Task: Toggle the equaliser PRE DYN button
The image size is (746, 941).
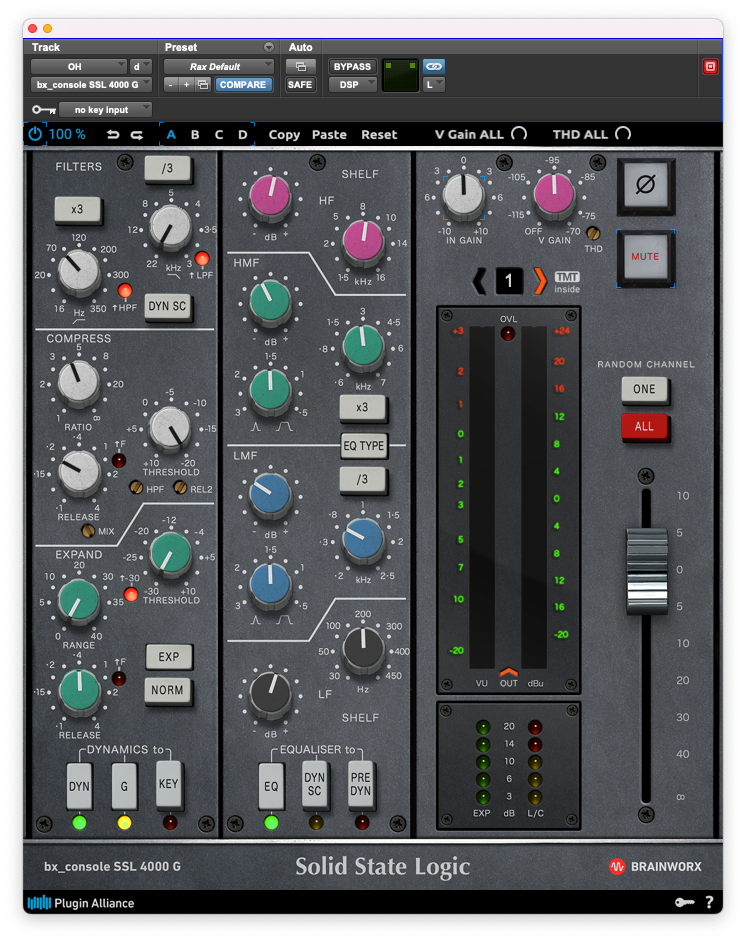Action: (361, 785)
